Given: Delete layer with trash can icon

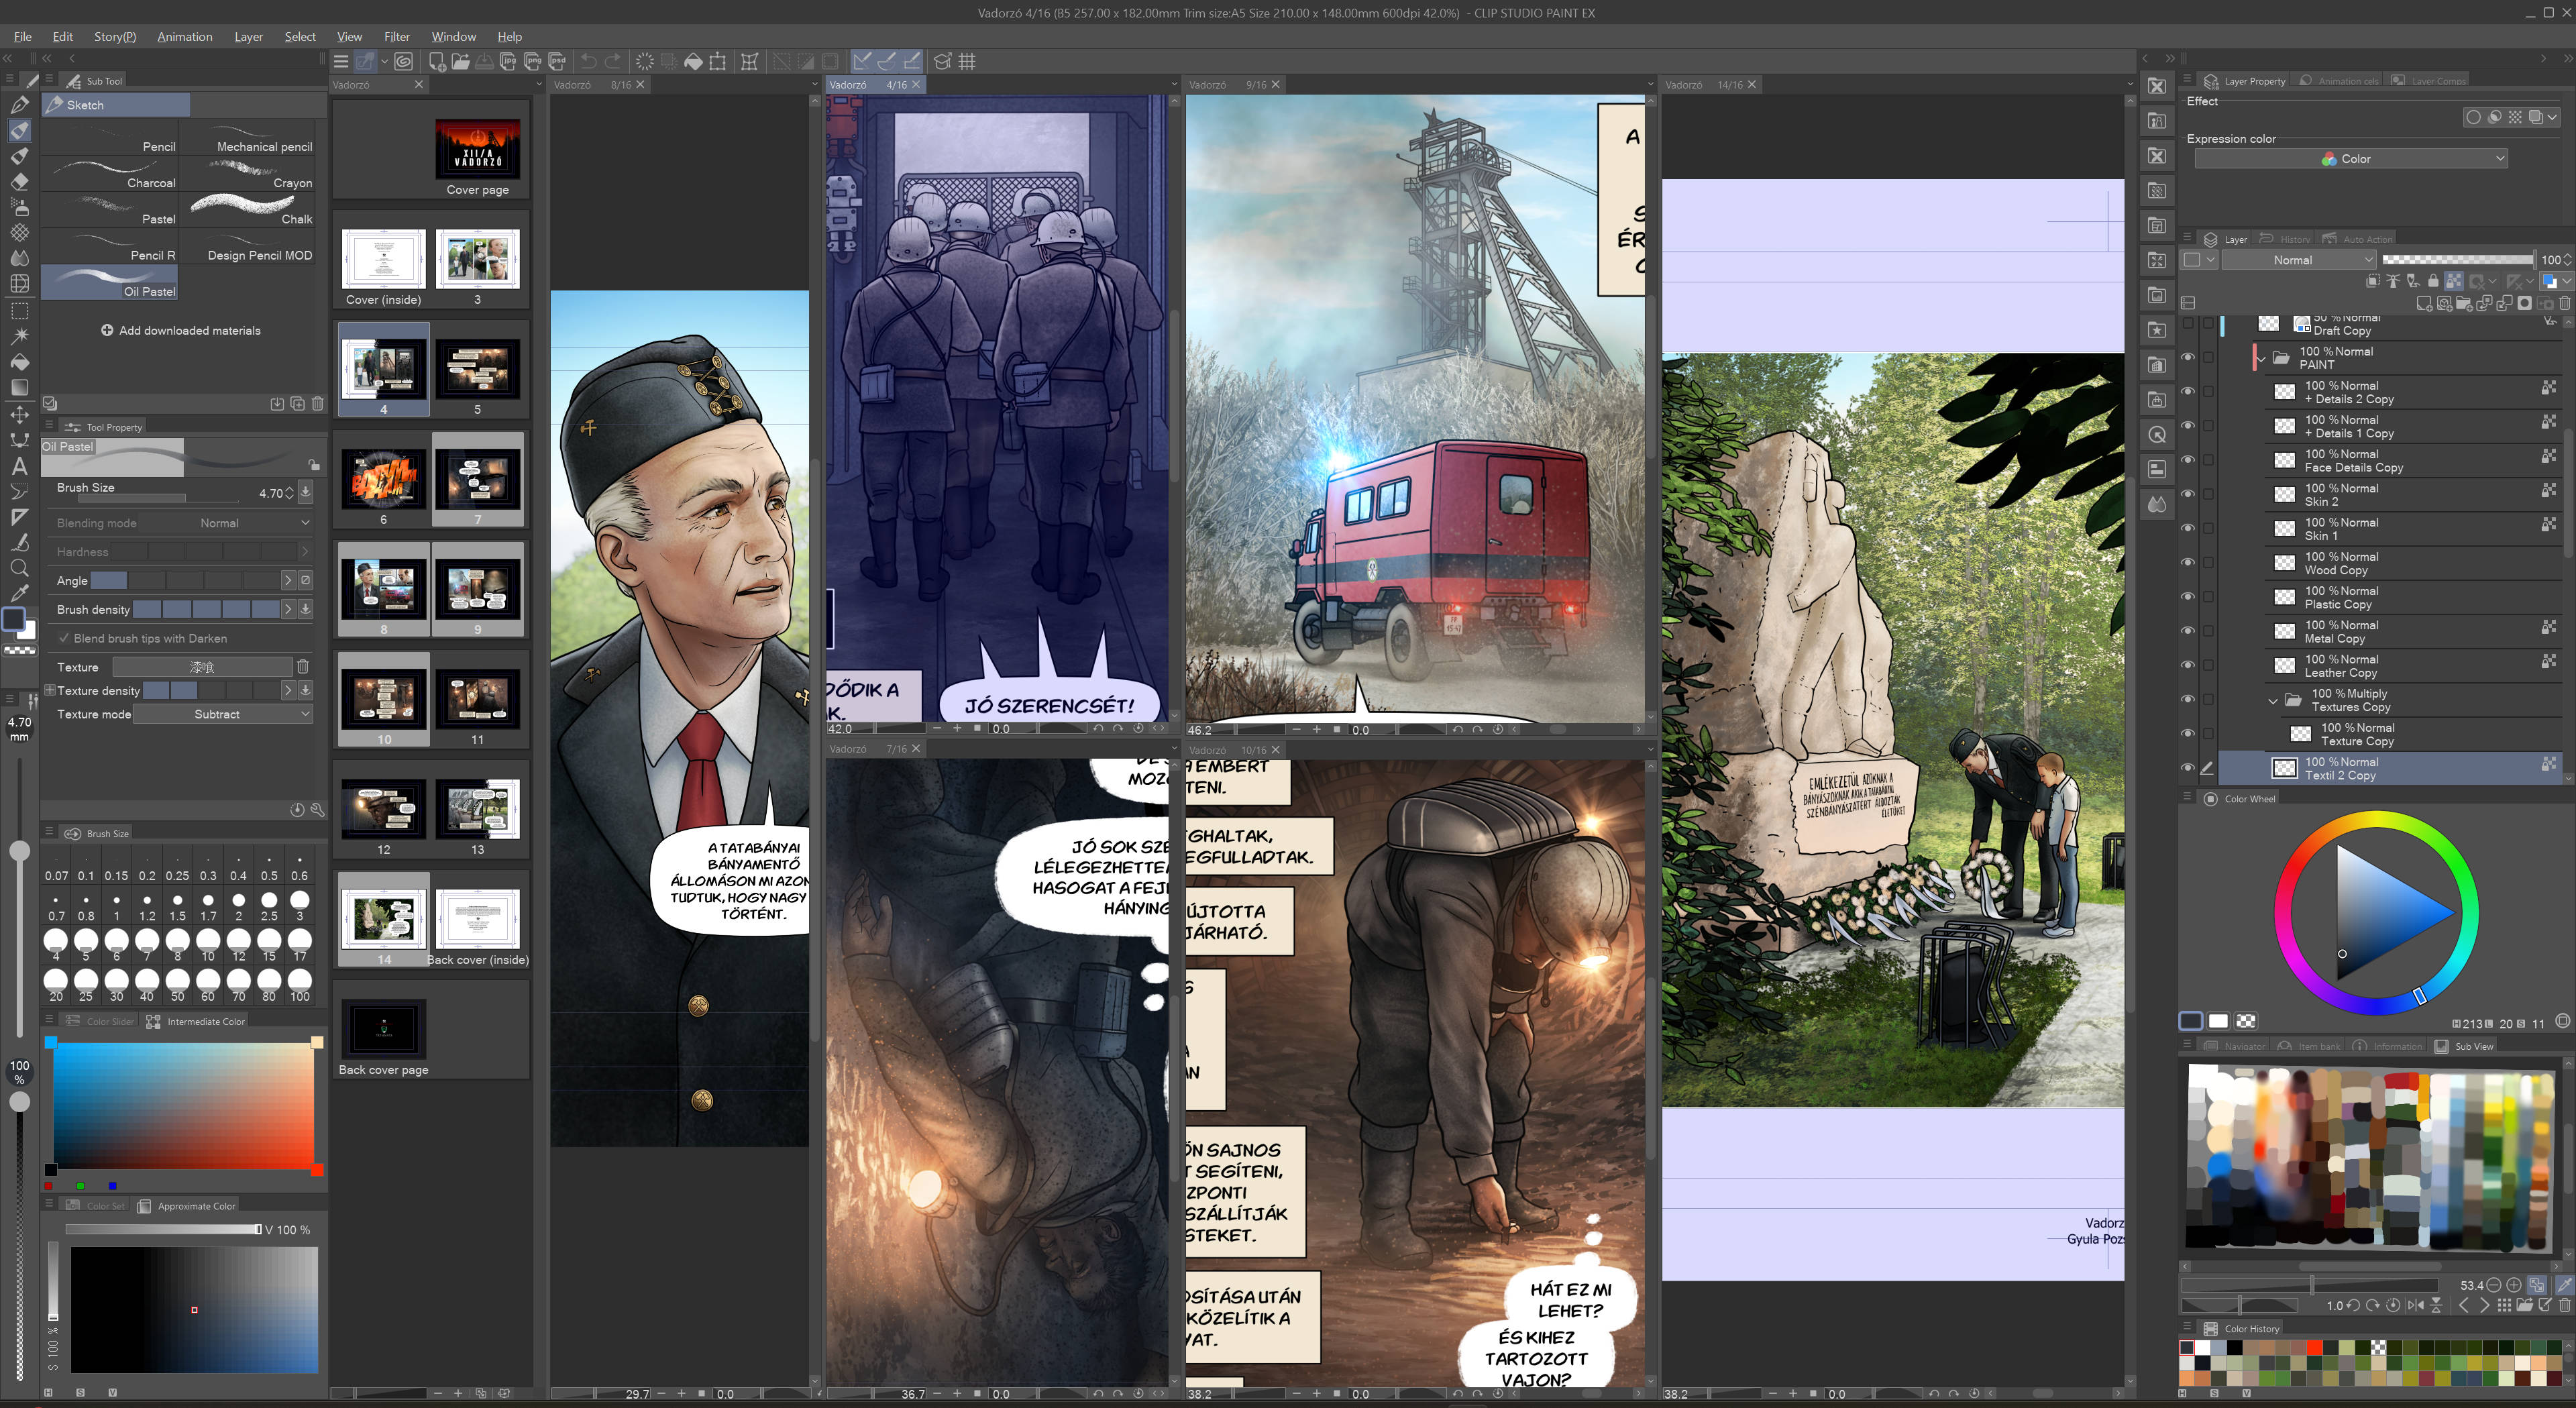Looking at the screenshot, I should pos(2565,303).
